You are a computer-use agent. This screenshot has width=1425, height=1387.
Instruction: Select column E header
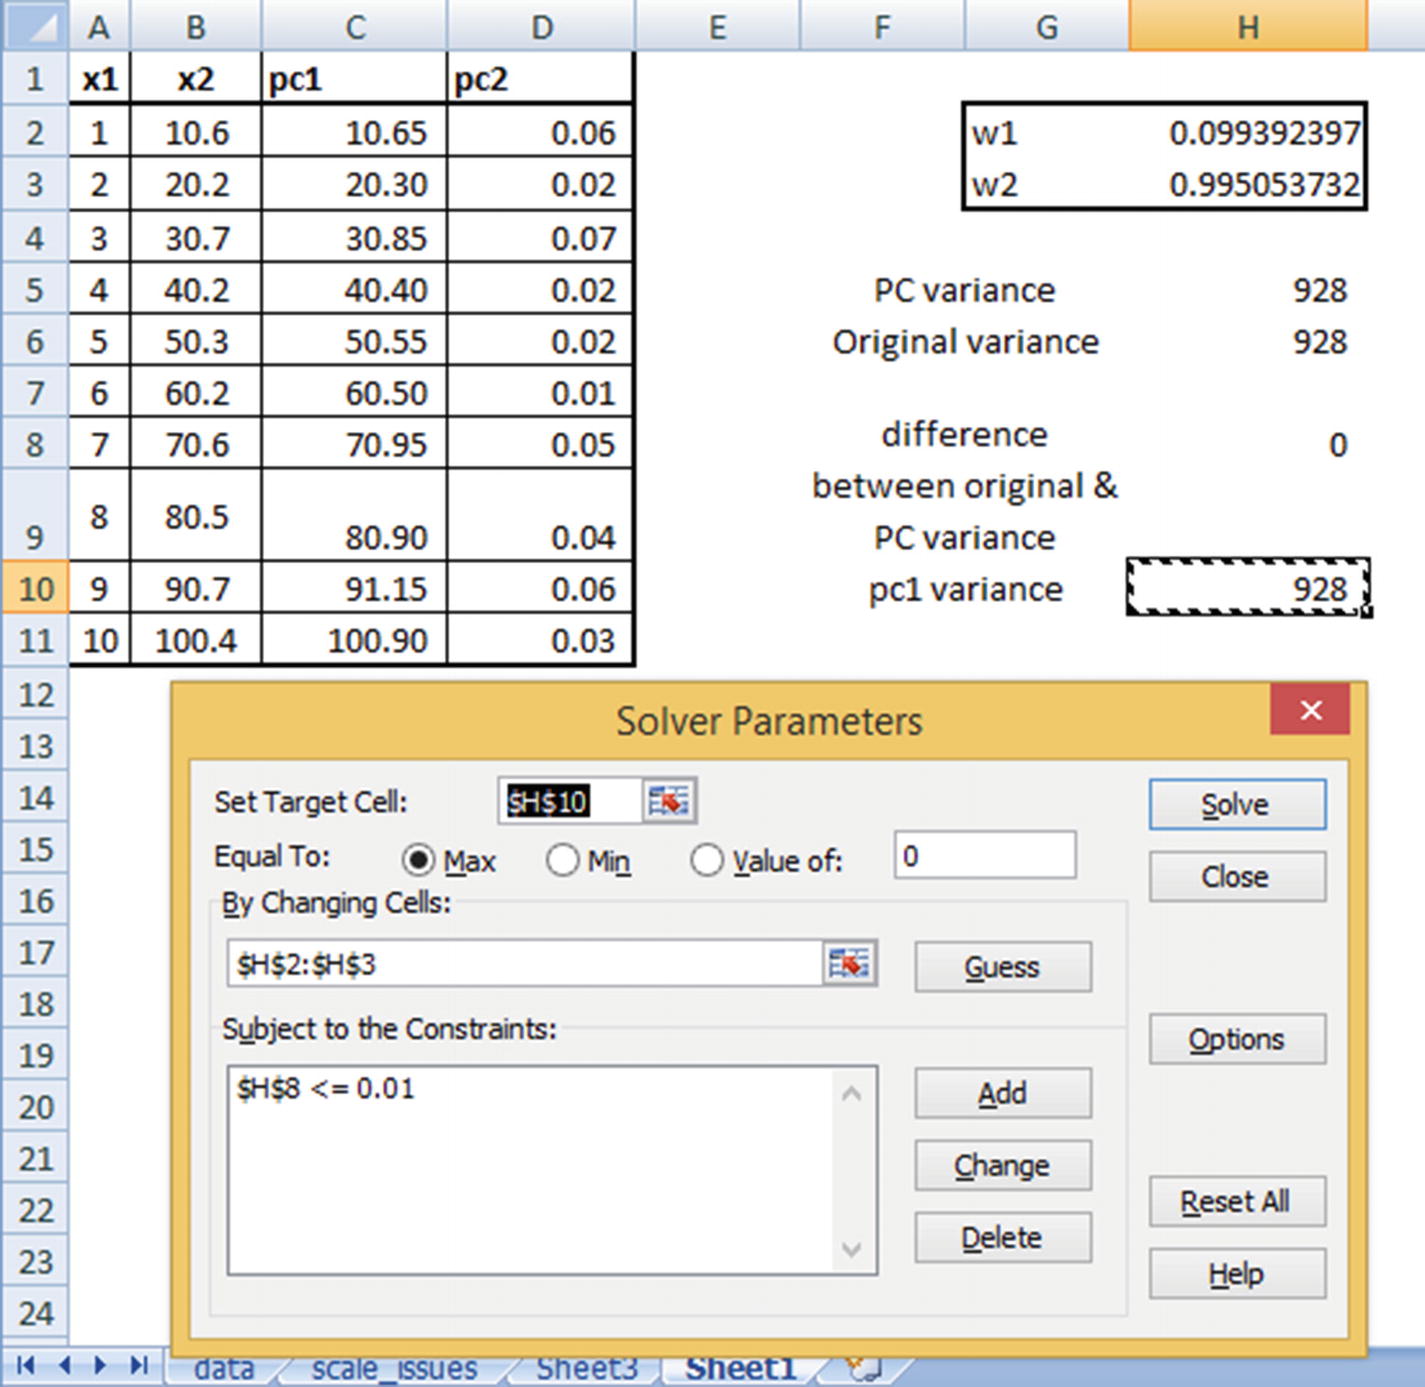point(717,26)
